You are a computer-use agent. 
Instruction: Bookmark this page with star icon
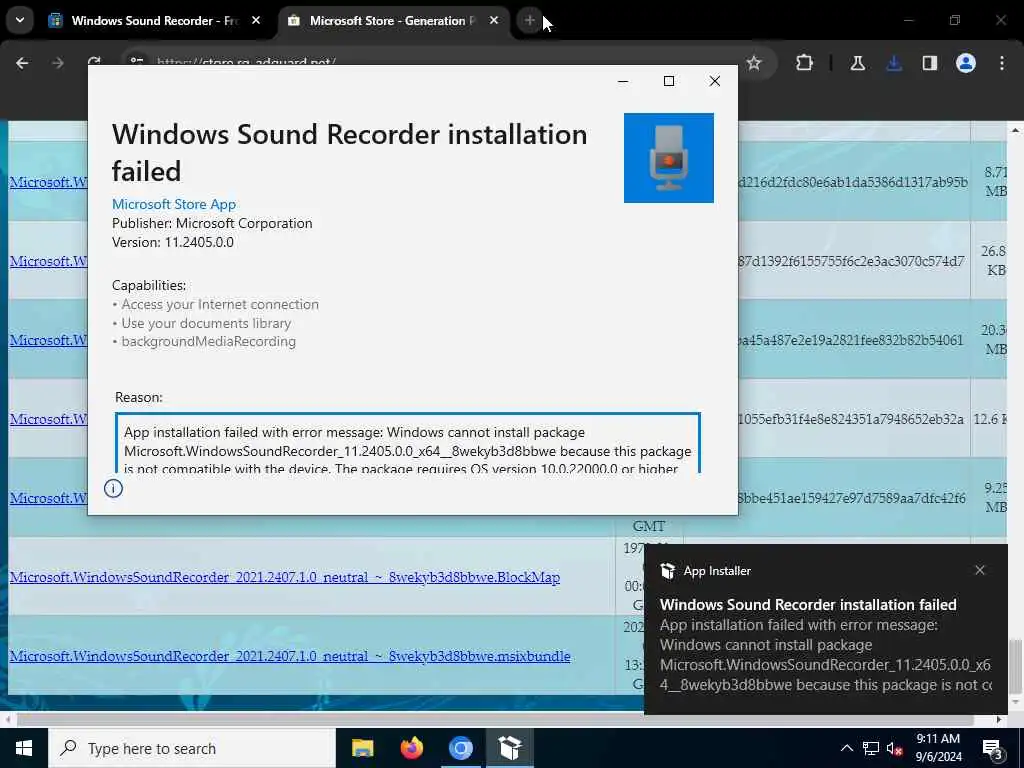coord(754,63)
